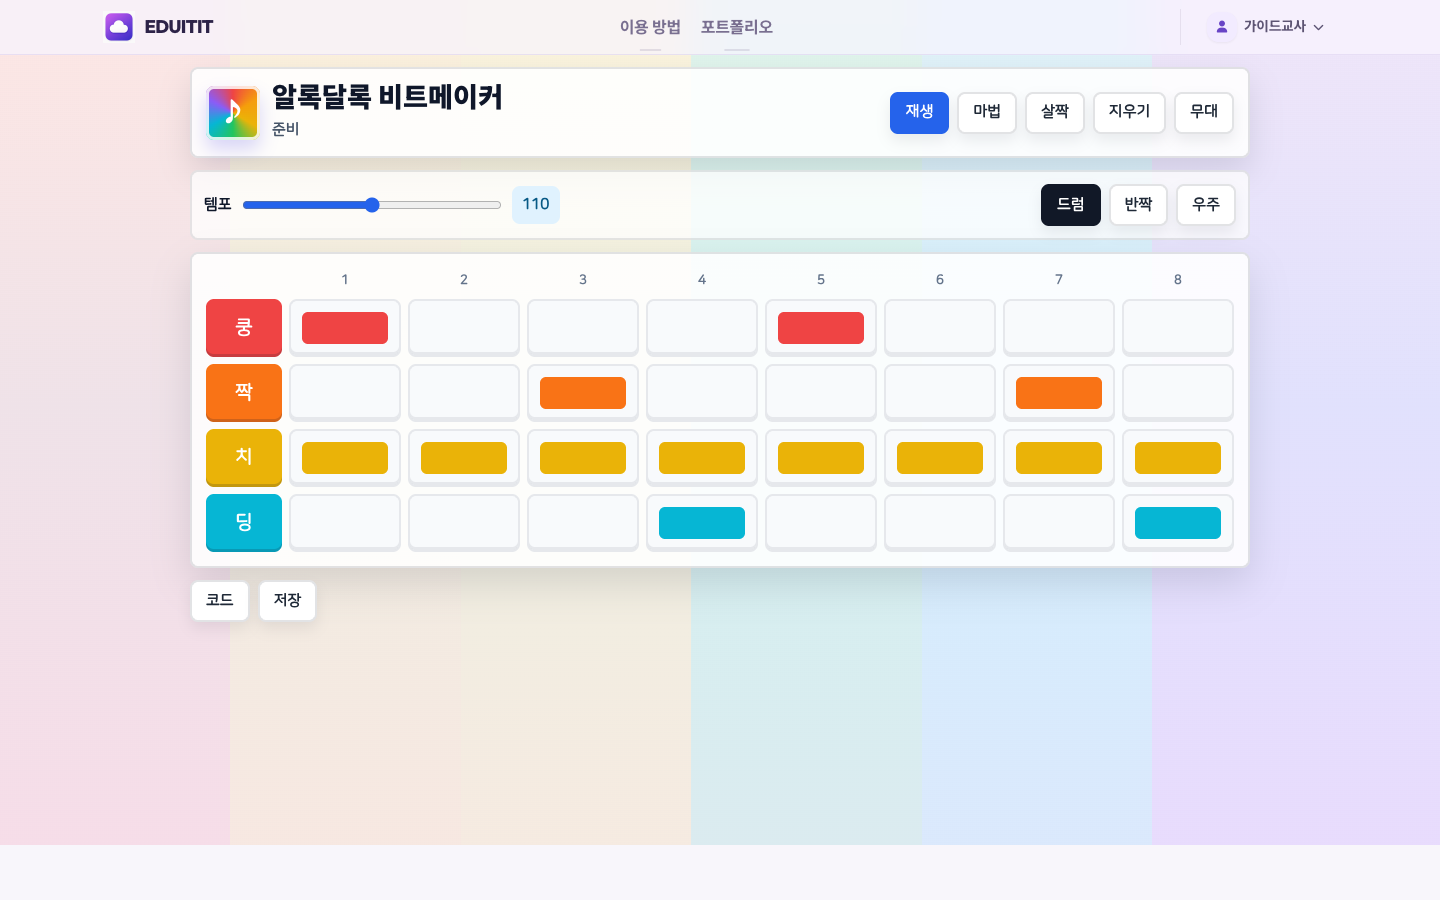
Task: Turn off 짝 beat on step 3
Action: pyautogui.click(x=583, y=393)
